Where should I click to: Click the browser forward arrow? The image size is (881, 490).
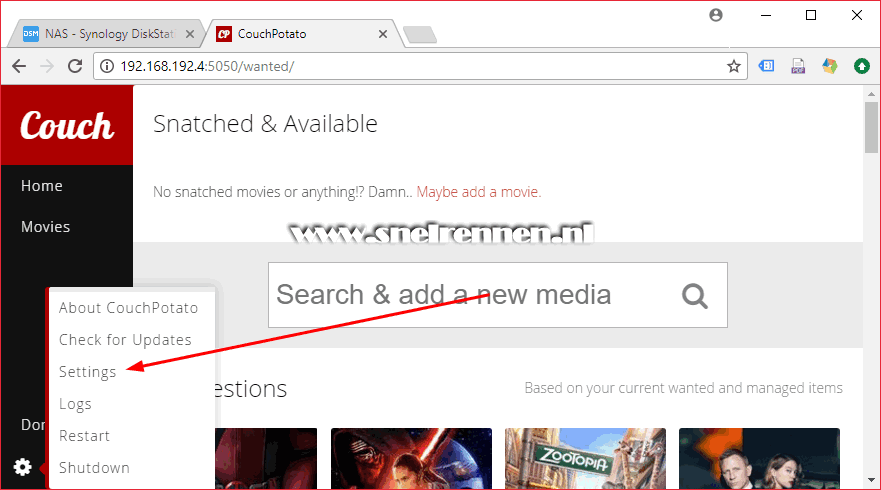tap(47, 66)
